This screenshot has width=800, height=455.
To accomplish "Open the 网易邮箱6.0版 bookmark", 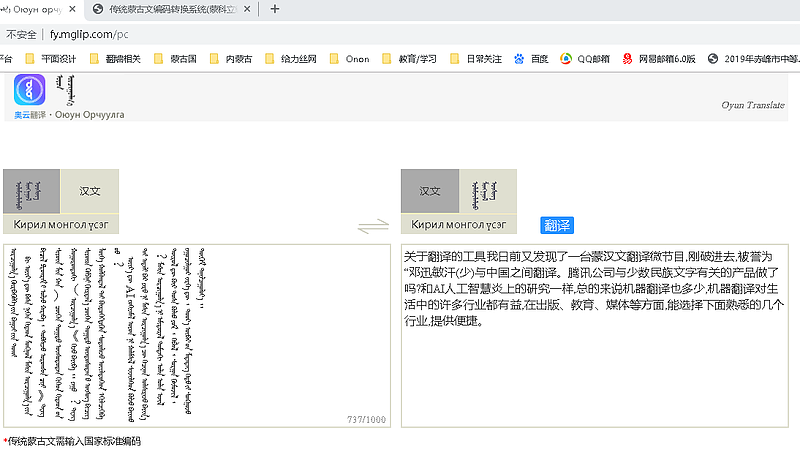I will pos(659,59).
